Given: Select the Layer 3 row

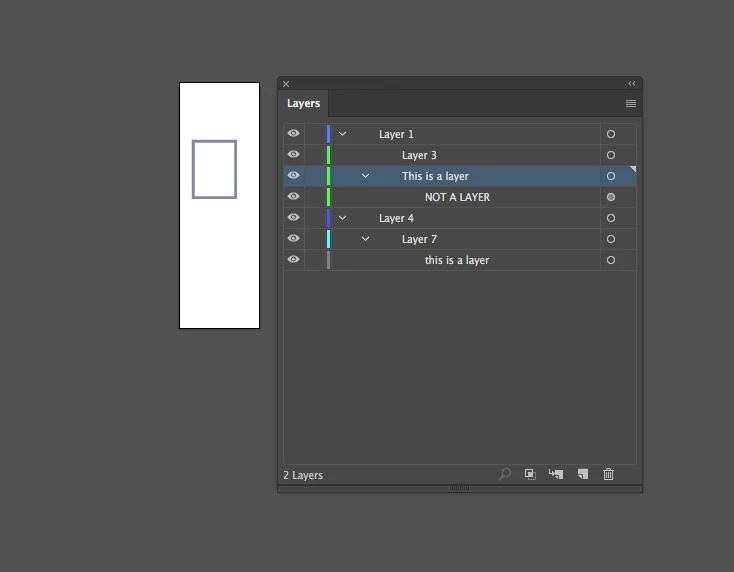Looking at the screenshot, I should coord(460,155).
